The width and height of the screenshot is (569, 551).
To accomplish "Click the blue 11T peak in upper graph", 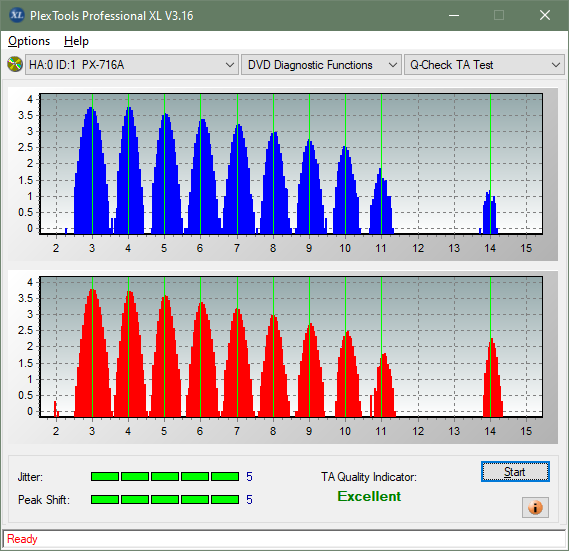I will pyautogui.click(x=381, y=201).
